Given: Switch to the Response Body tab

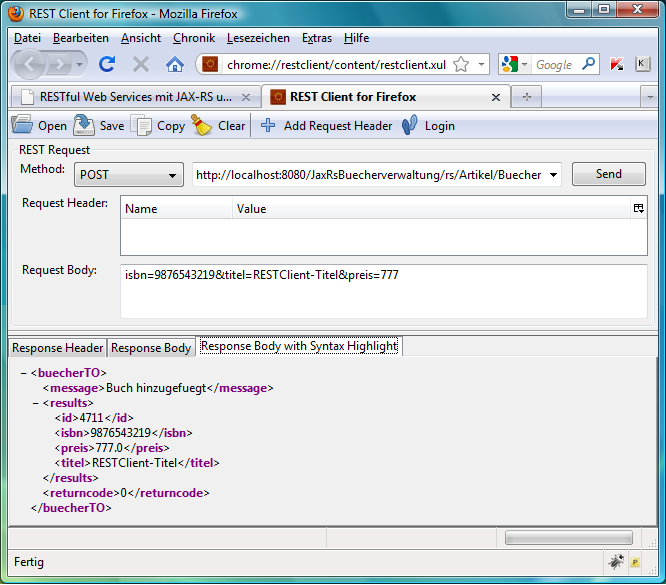Looking at the screenshot, I should 151,348.
